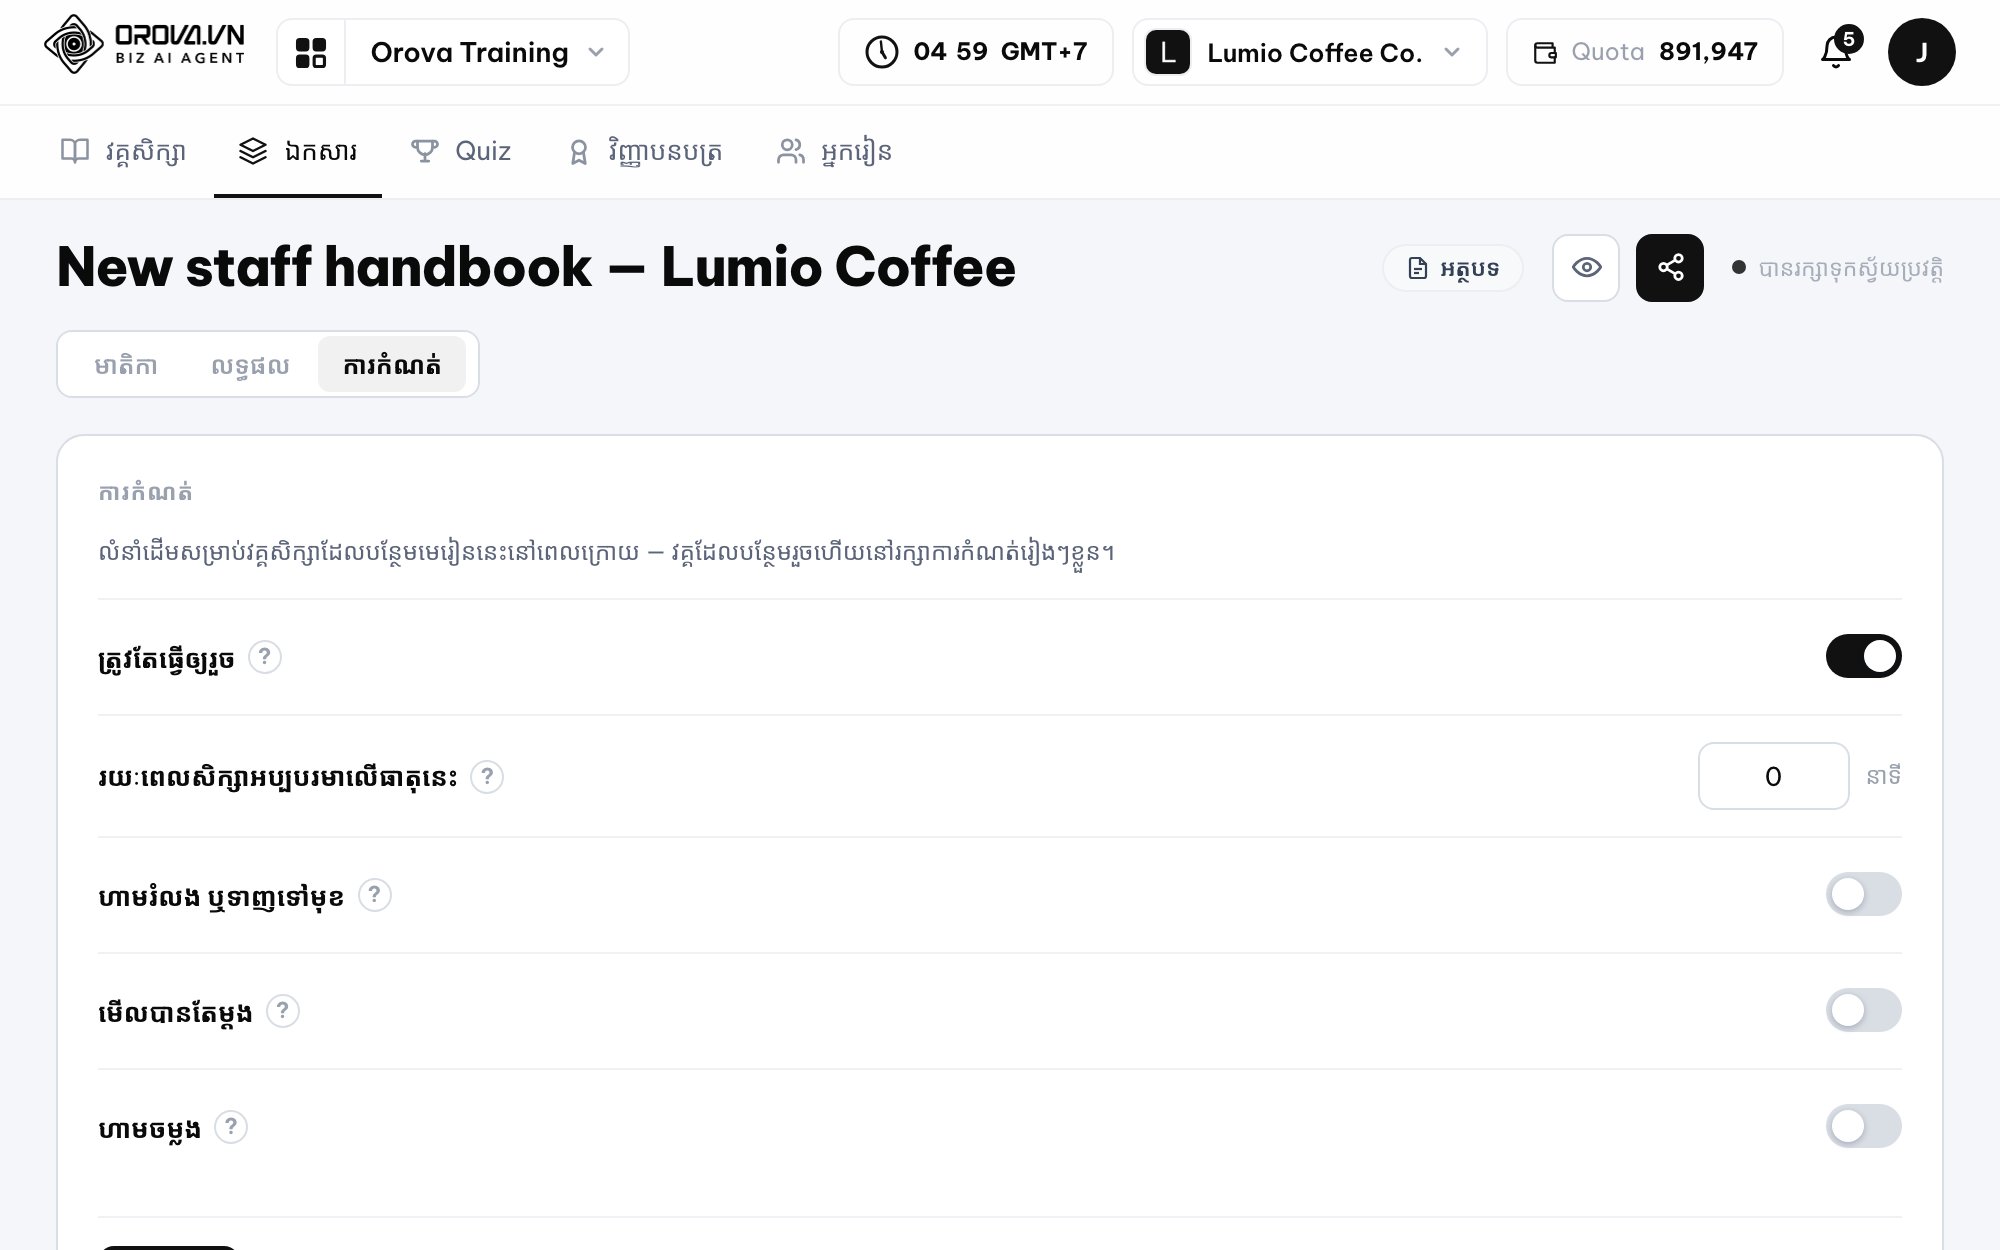Click the អត្ថបទ article badge
The width and height of the screenshot is (2000, 1250).
(1453, 268)
